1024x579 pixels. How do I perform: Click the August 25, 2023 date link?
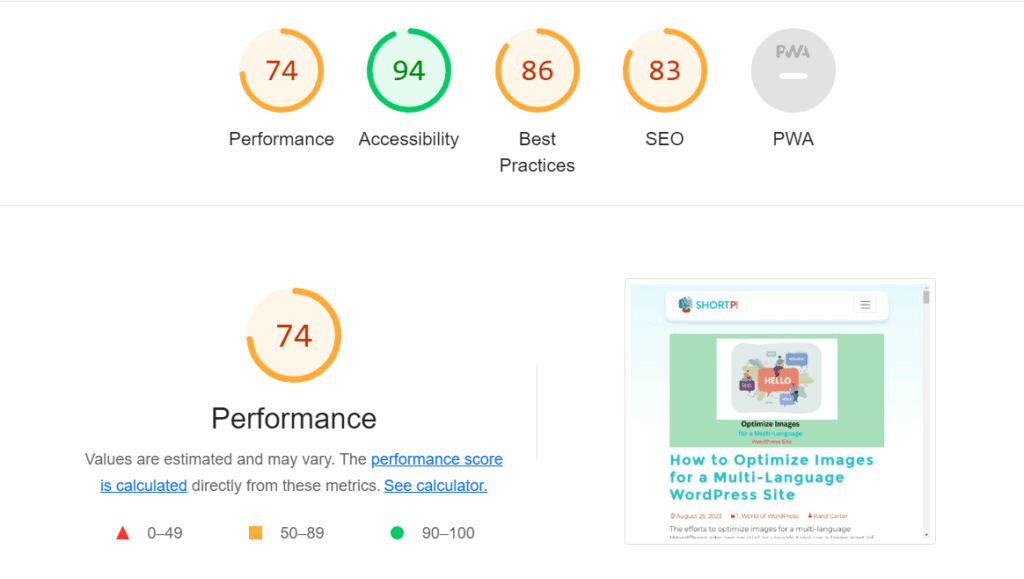click(698, 516)
